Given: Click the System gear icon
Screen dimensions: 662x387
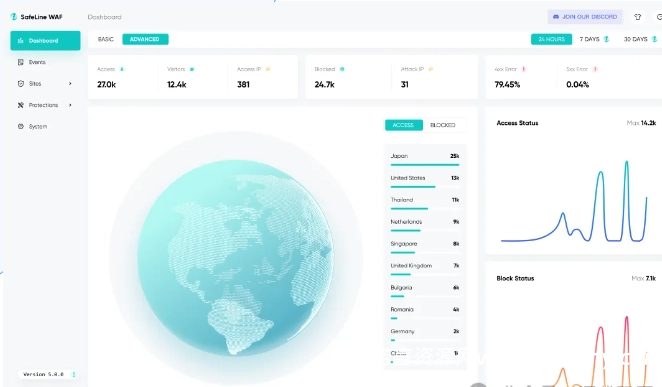Looking at the screenshot, I should (x=21, y=126).
